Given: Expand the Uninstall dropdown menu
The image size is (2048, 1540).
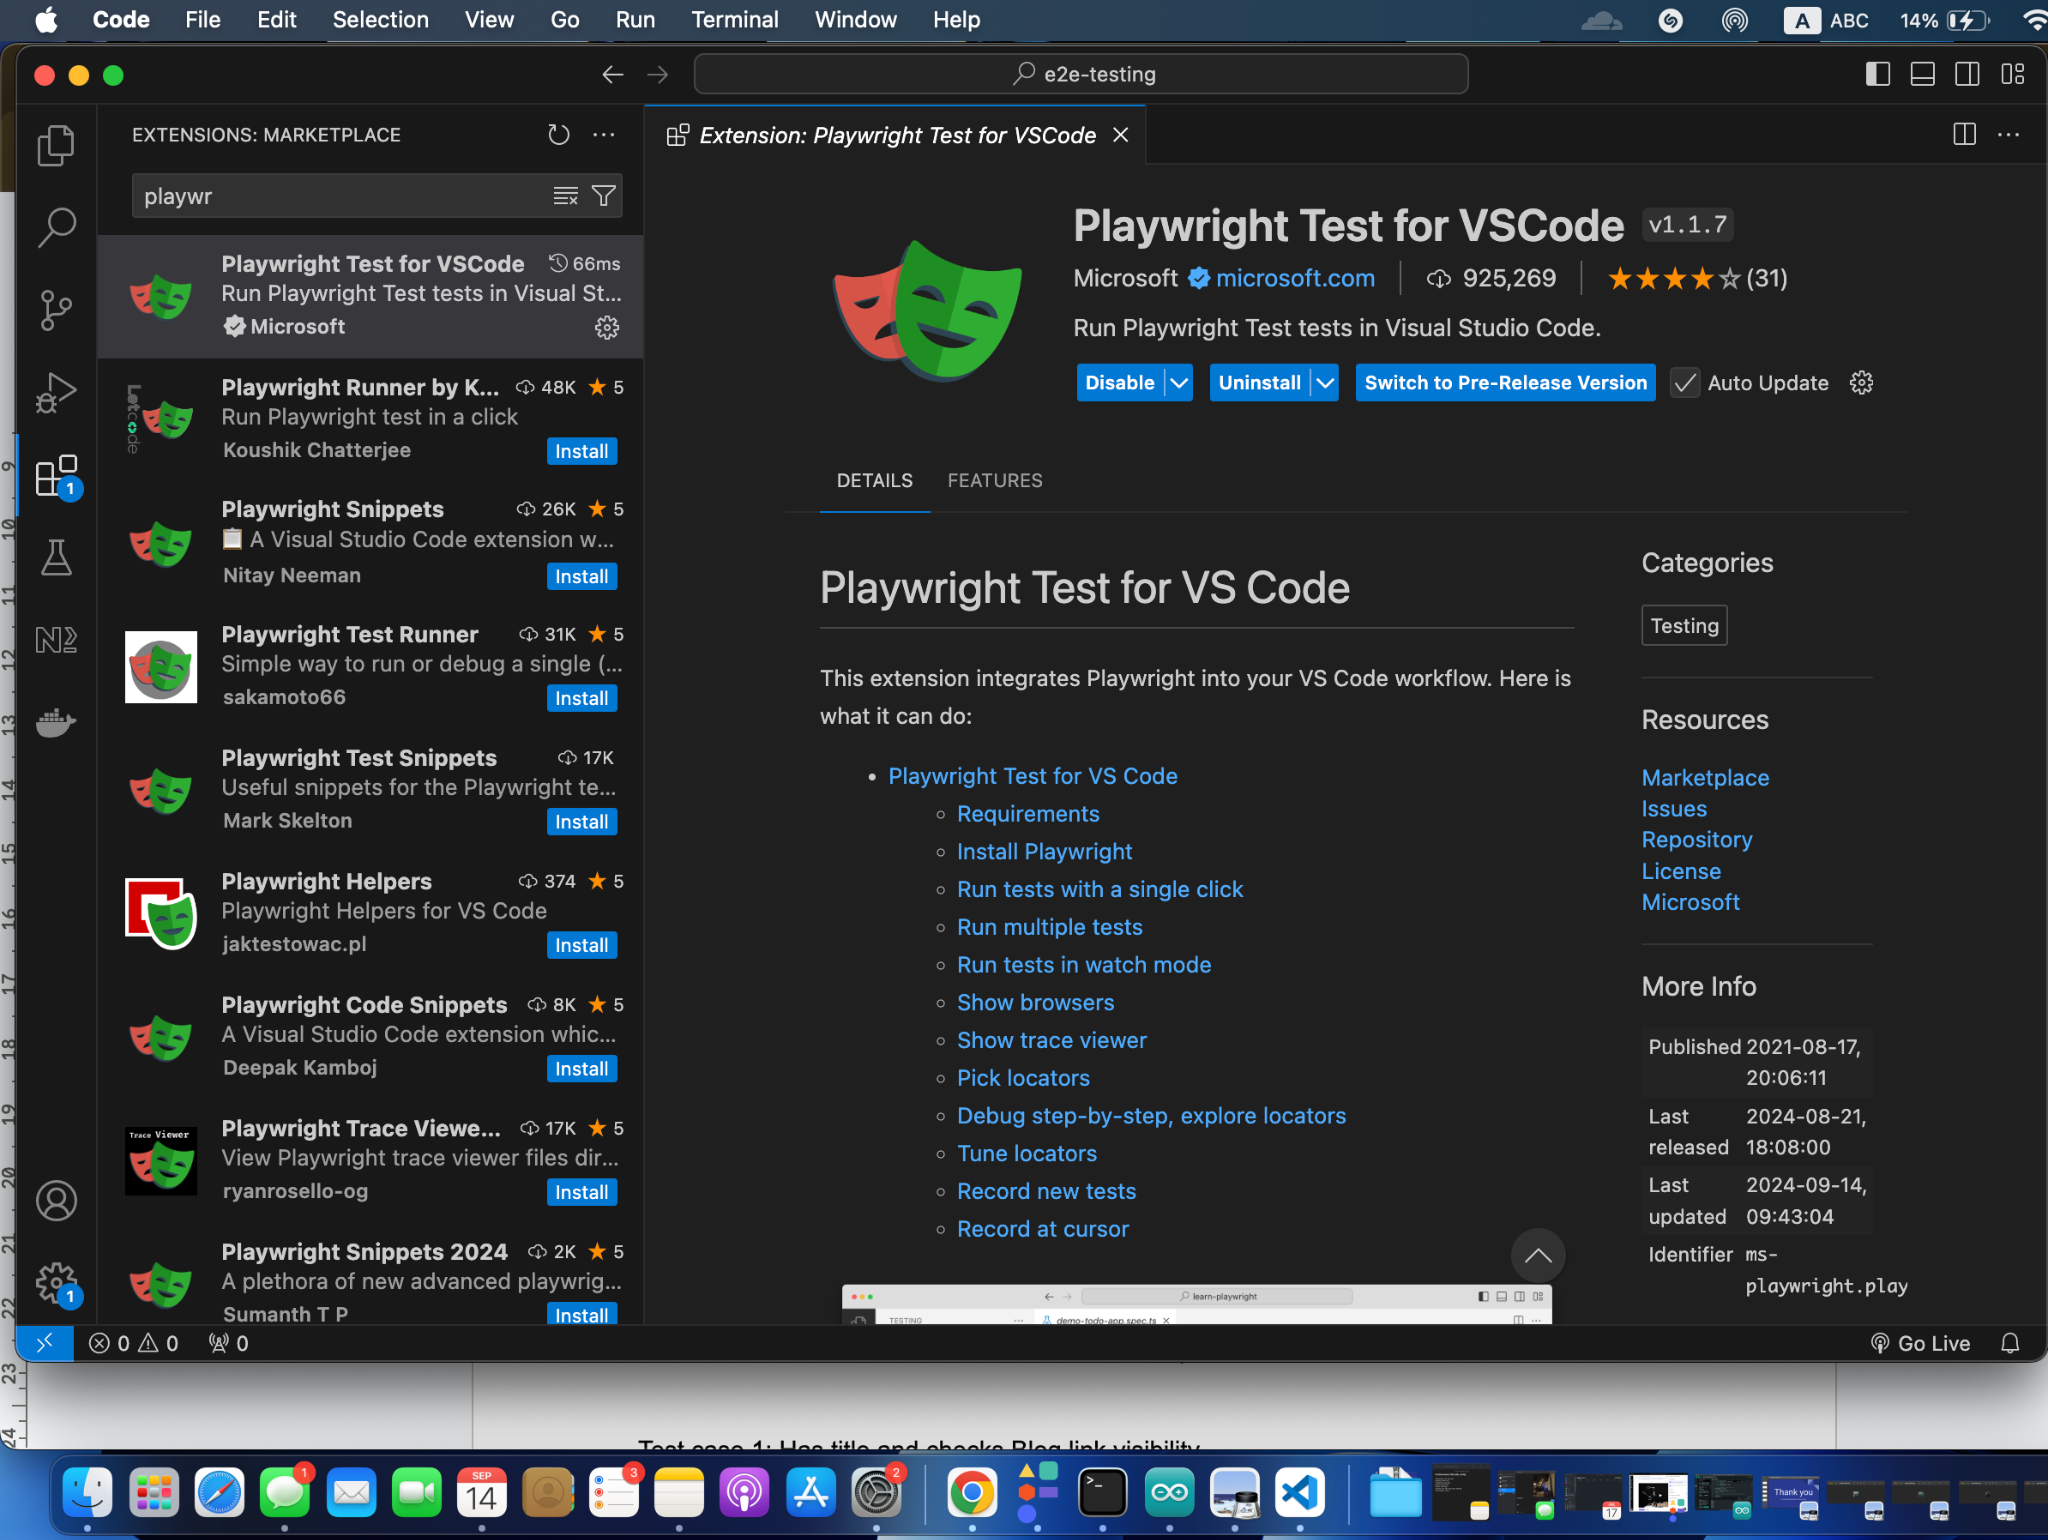Looking at the screenshot, I should pos(1324,382).
